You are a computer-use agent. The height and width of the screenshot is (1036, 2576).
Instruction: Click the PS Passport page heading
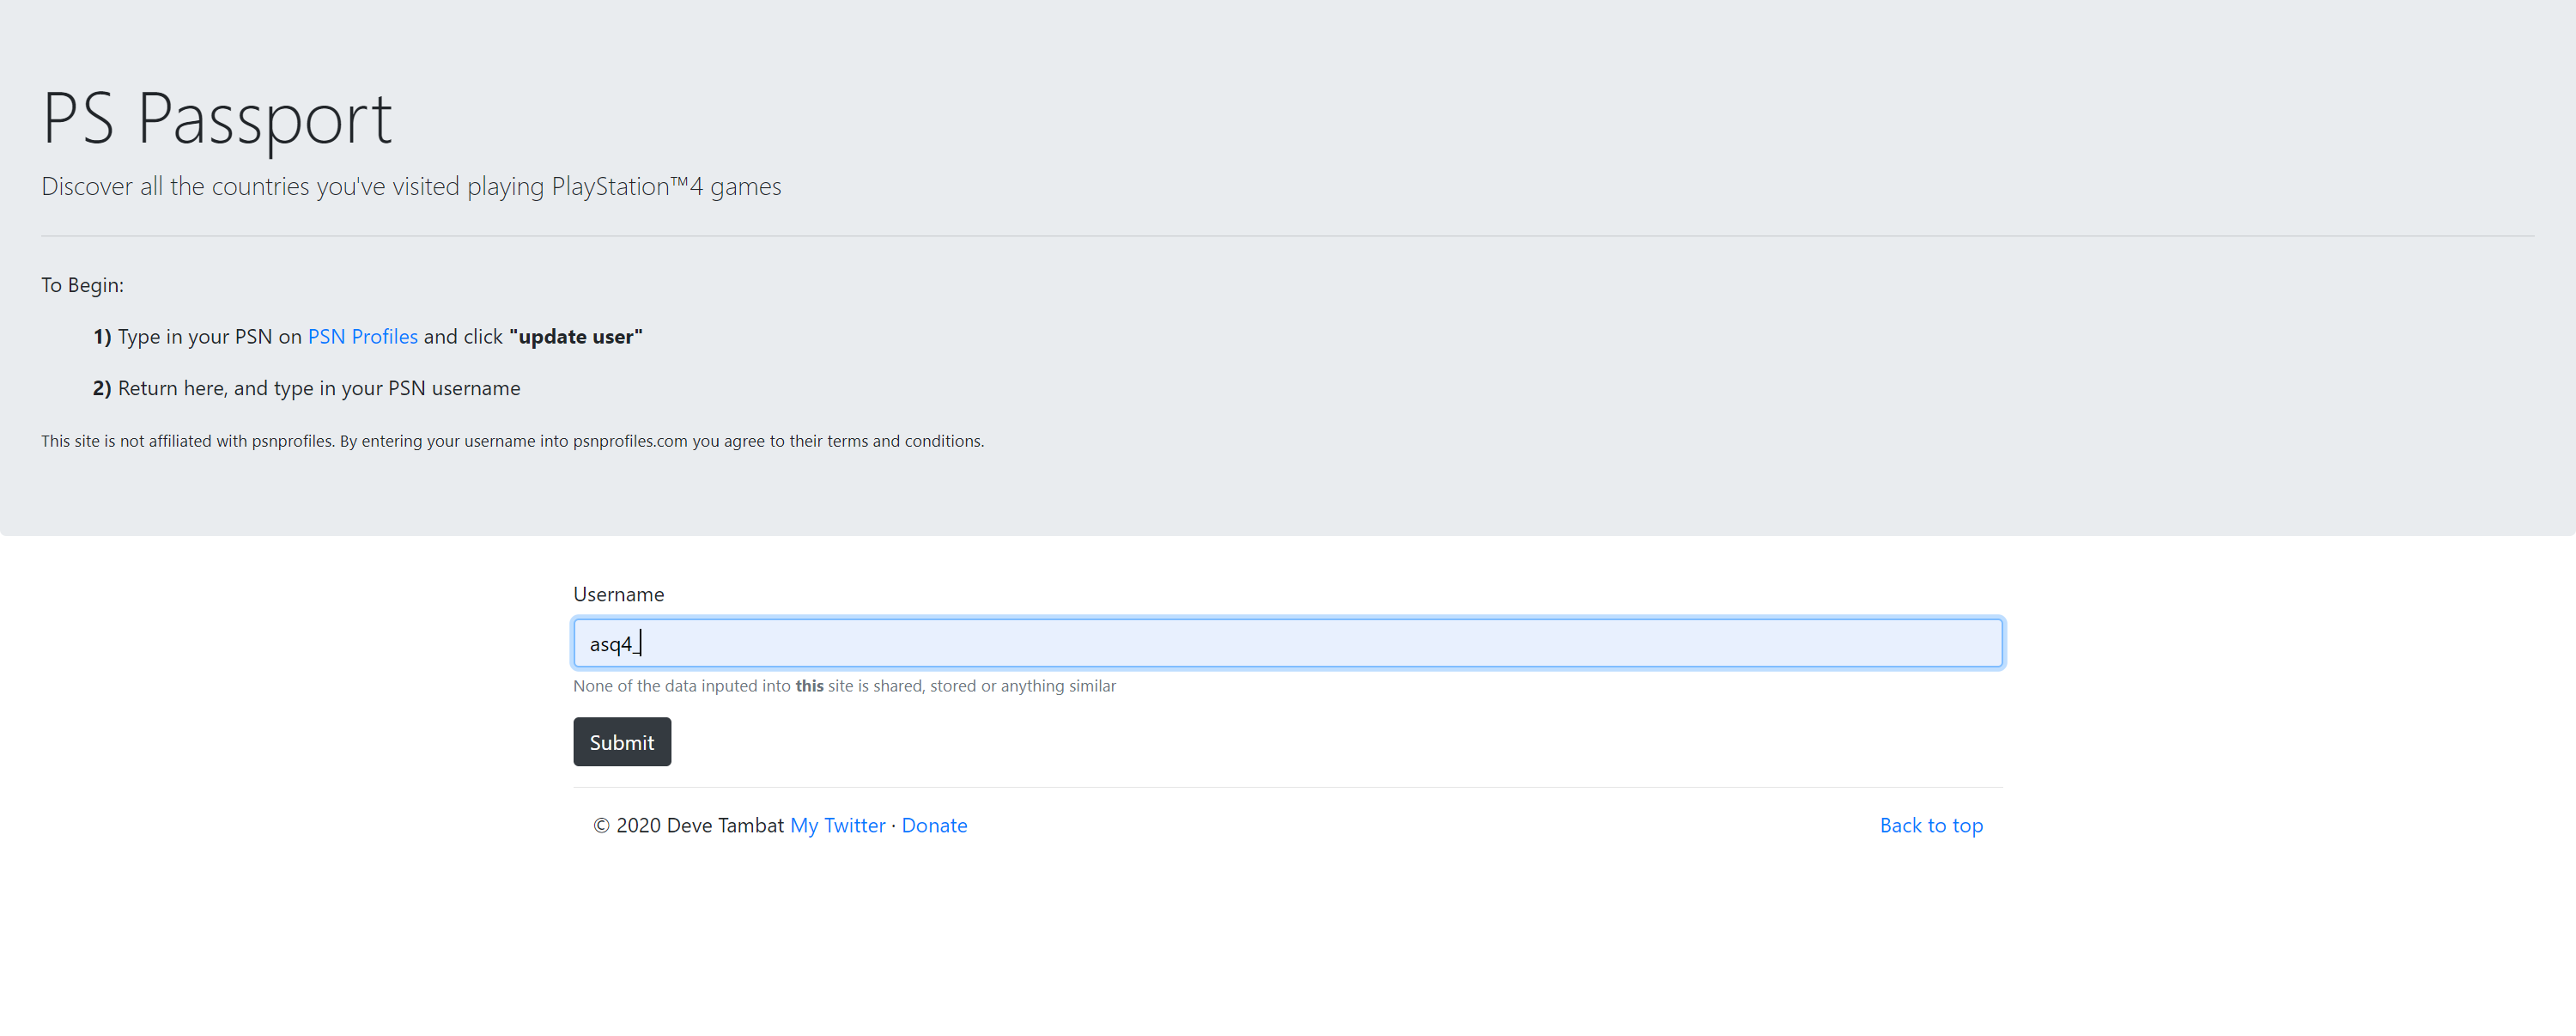[x=217, y=119]
